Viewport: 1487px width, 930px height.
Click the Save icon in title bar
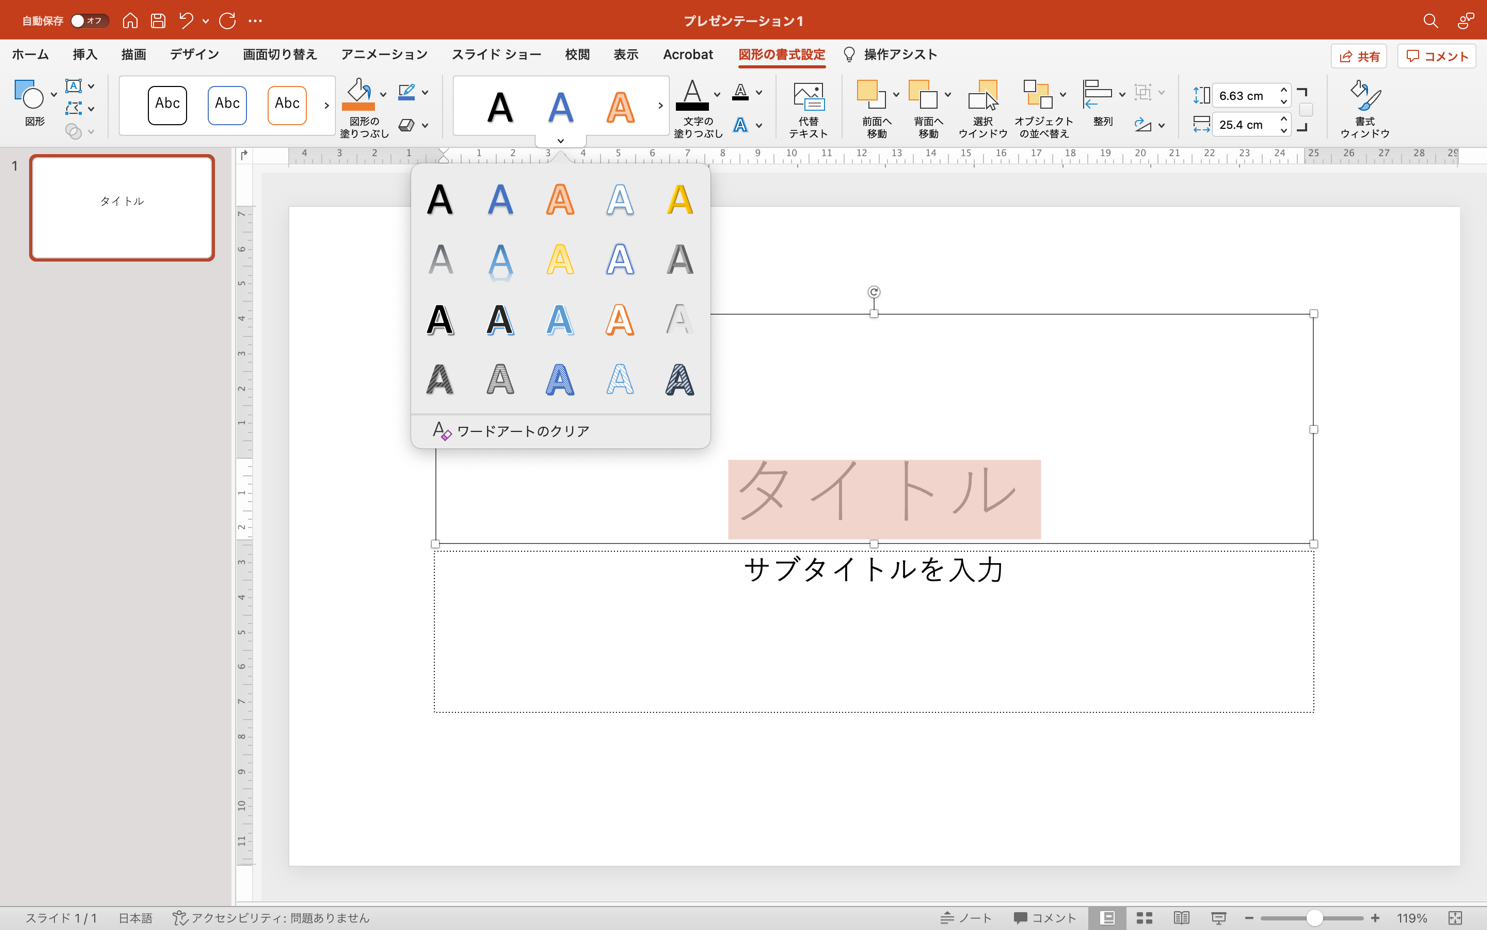click(158, 20)
